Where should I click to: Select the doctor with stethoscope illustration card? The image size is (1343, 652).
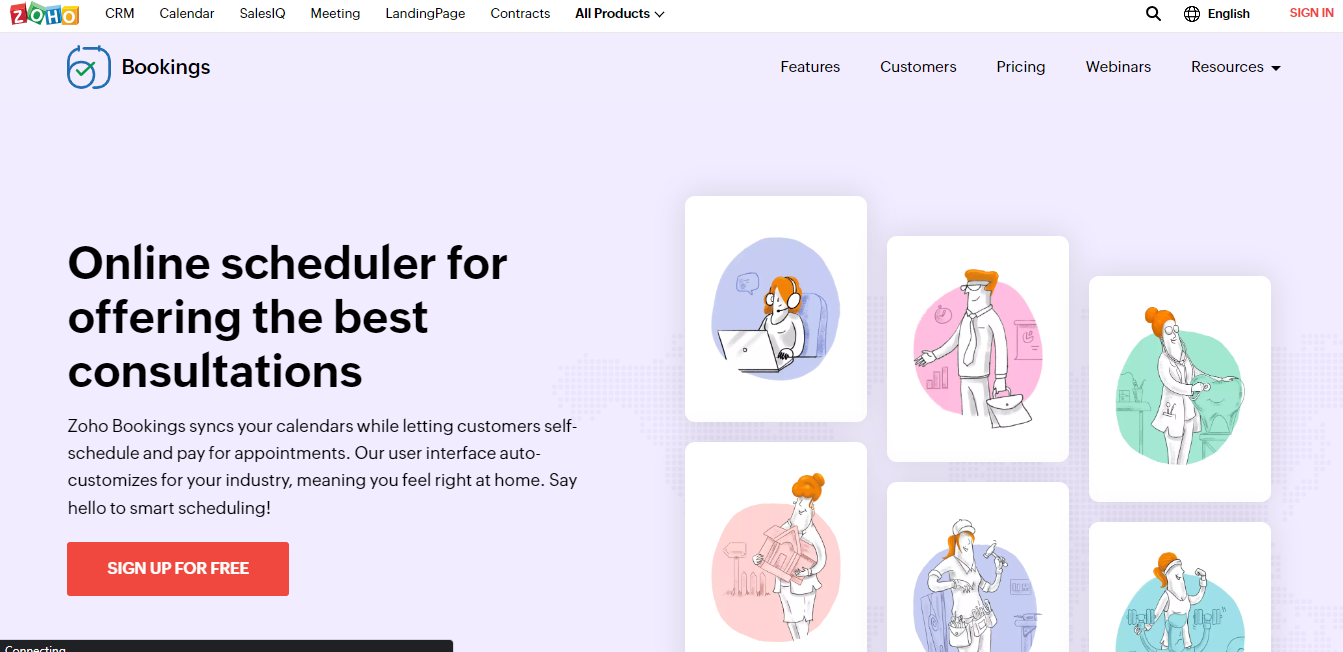1180,388
